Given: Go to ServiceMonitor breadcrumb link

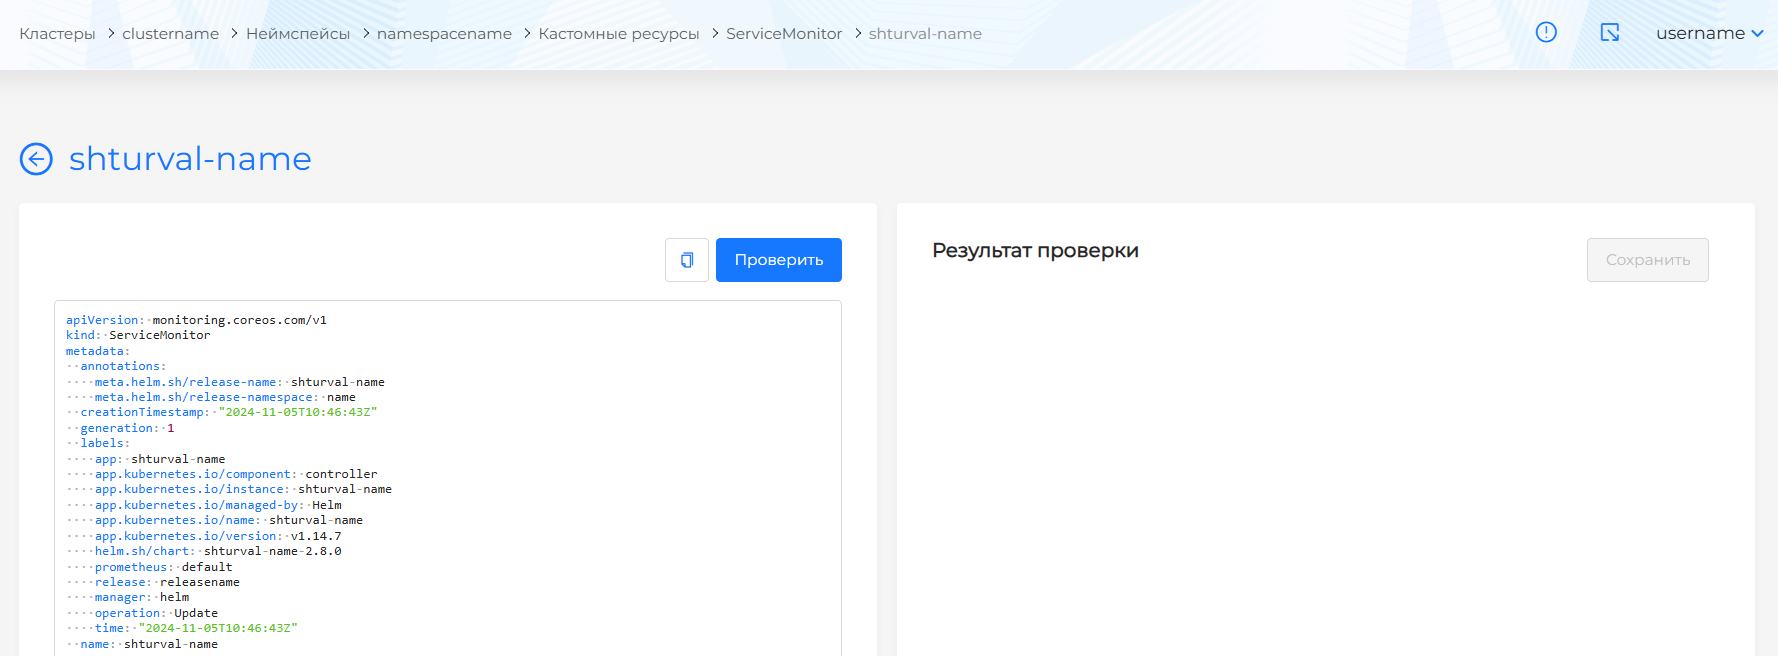Looking at the screenshot, I should 784,34.
